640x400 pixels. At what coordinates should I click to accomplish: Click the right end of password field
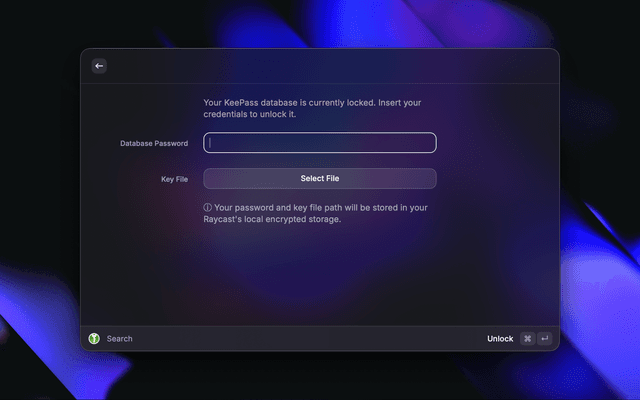[x=428, y=143]
